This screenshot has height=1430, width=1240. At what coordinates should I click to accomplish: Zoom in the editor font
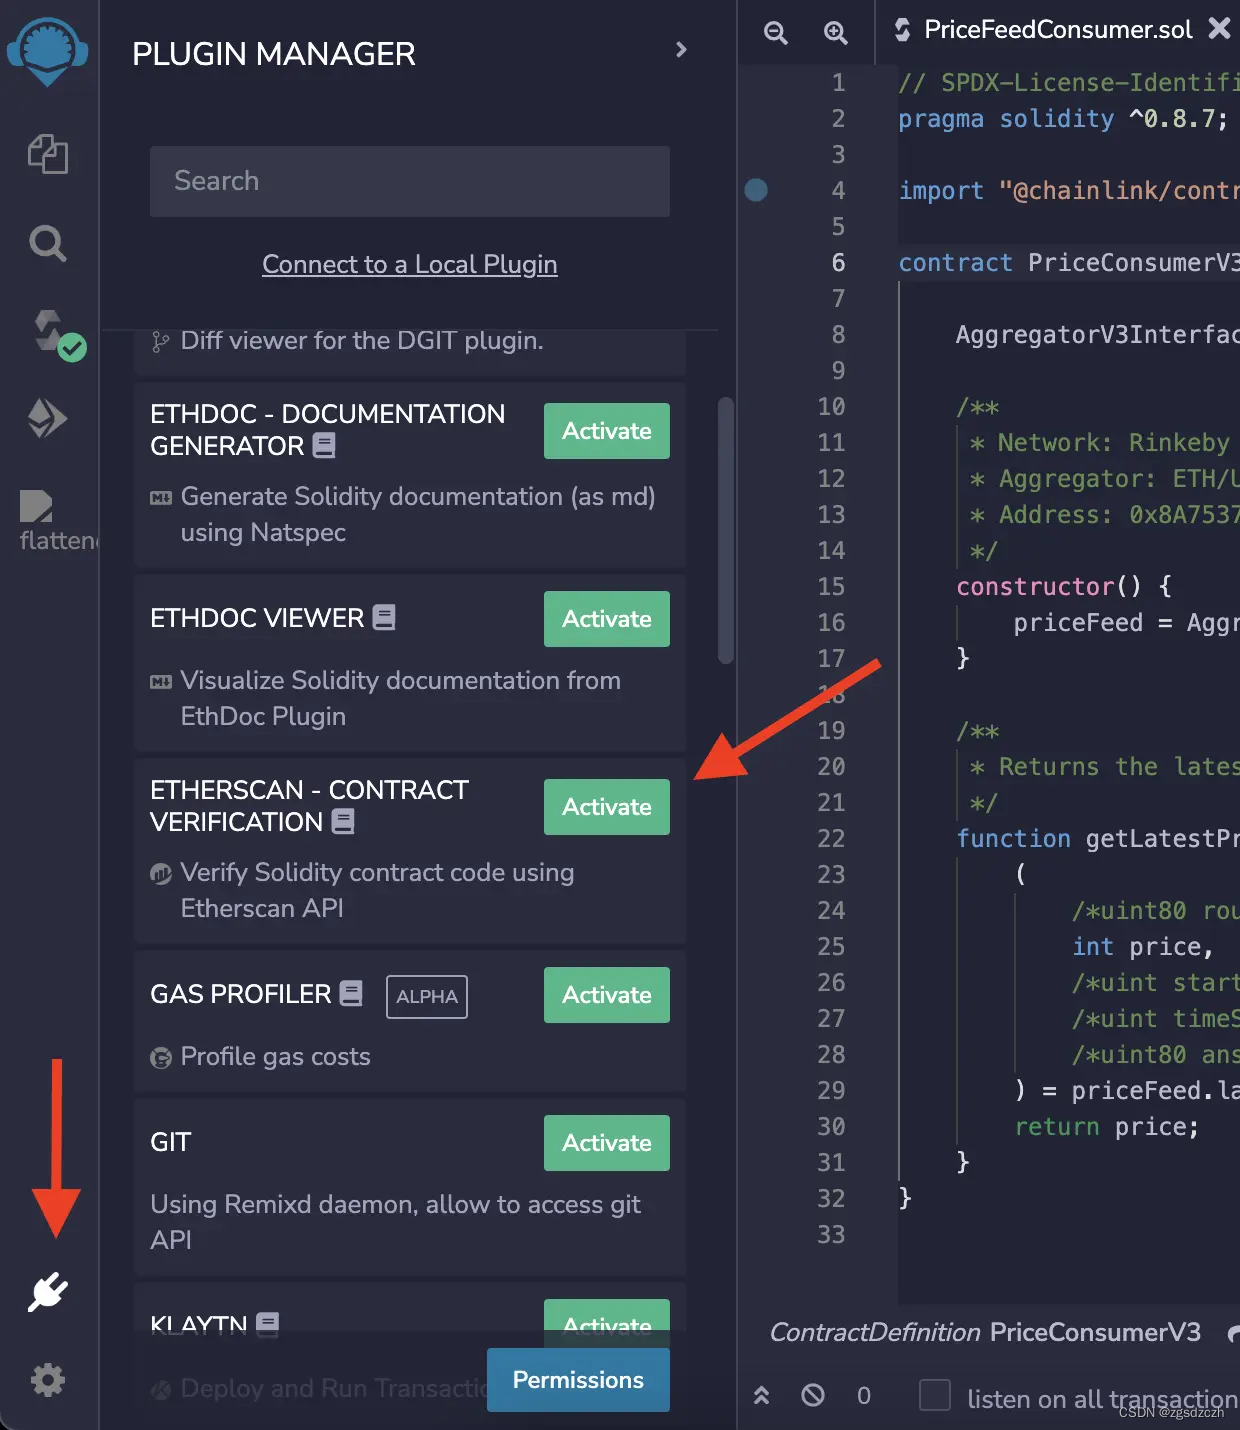[x=835, y=33]
